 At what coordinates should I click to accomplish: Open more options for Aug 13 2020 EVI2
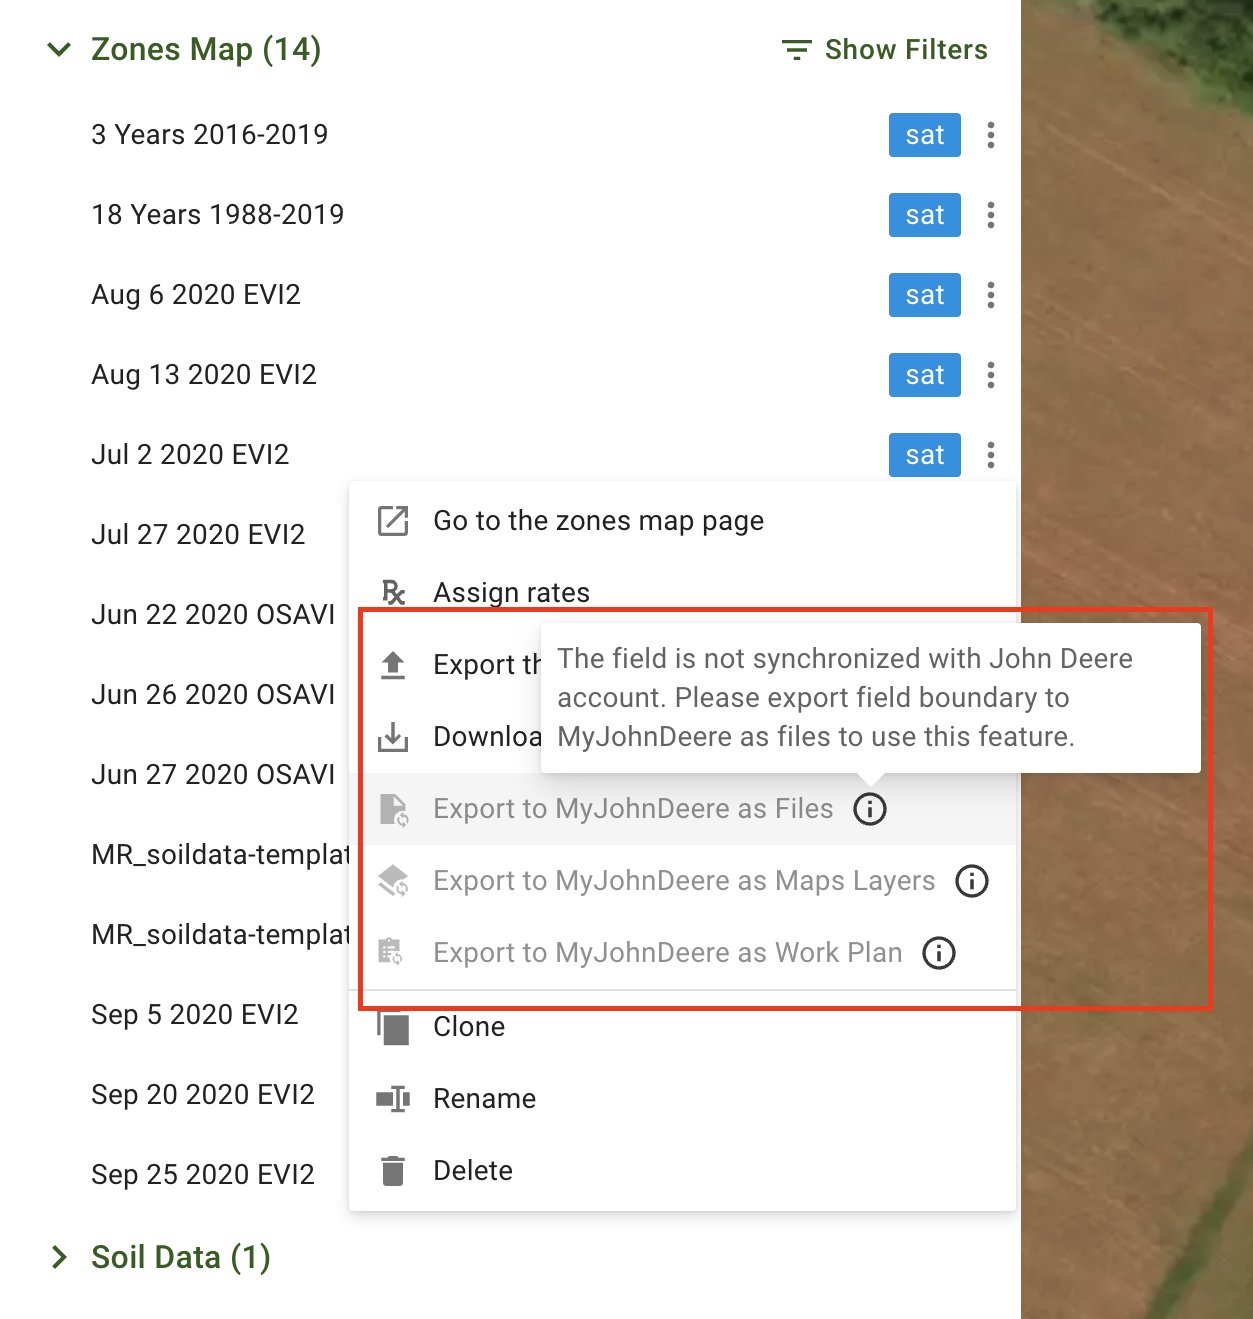(x=990, y=375)
